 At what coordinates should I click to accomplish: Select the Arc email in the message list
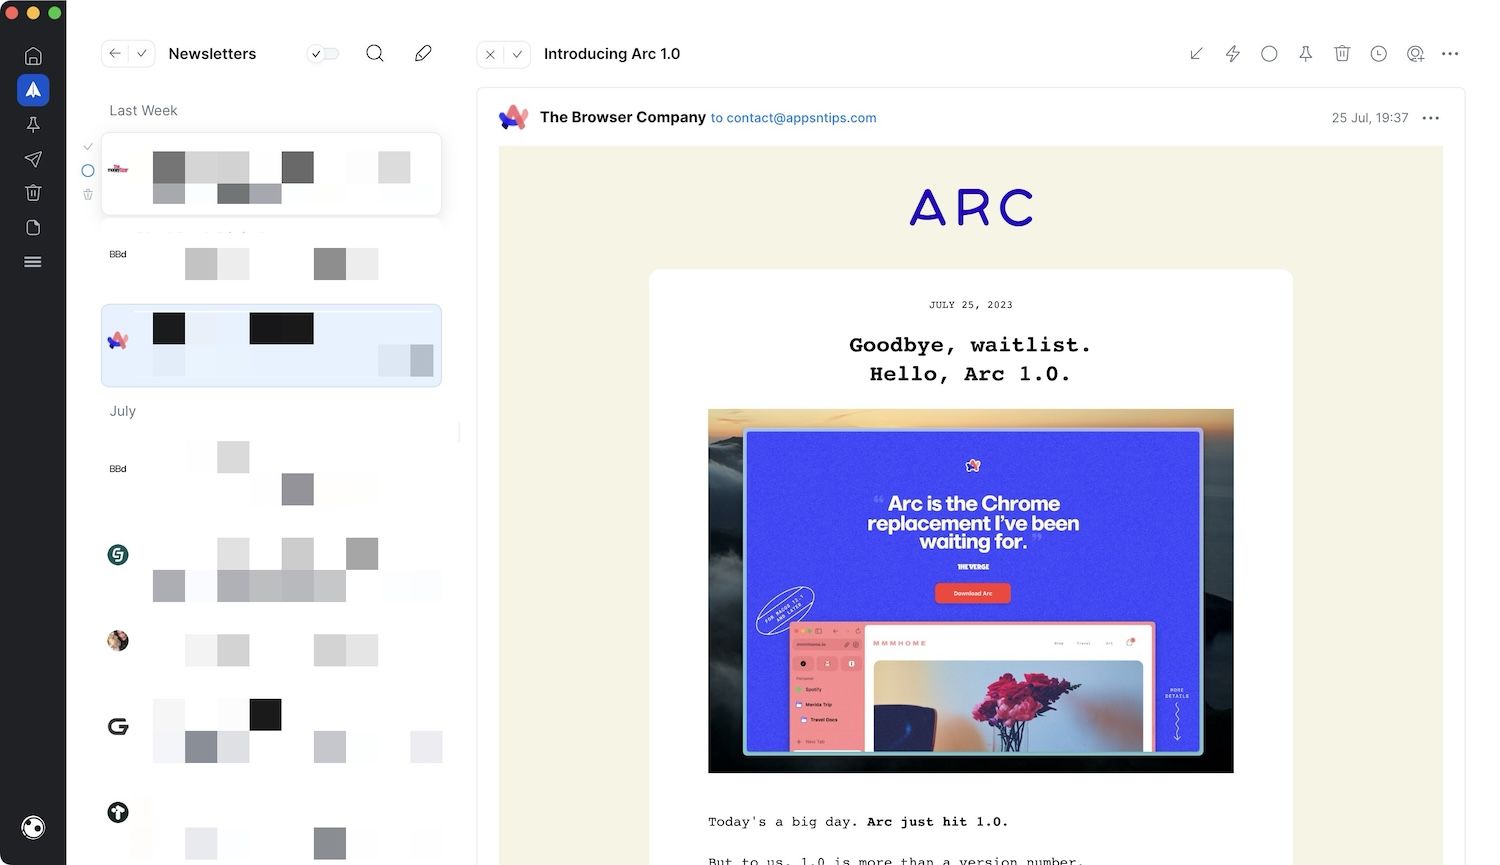point(271,345)
